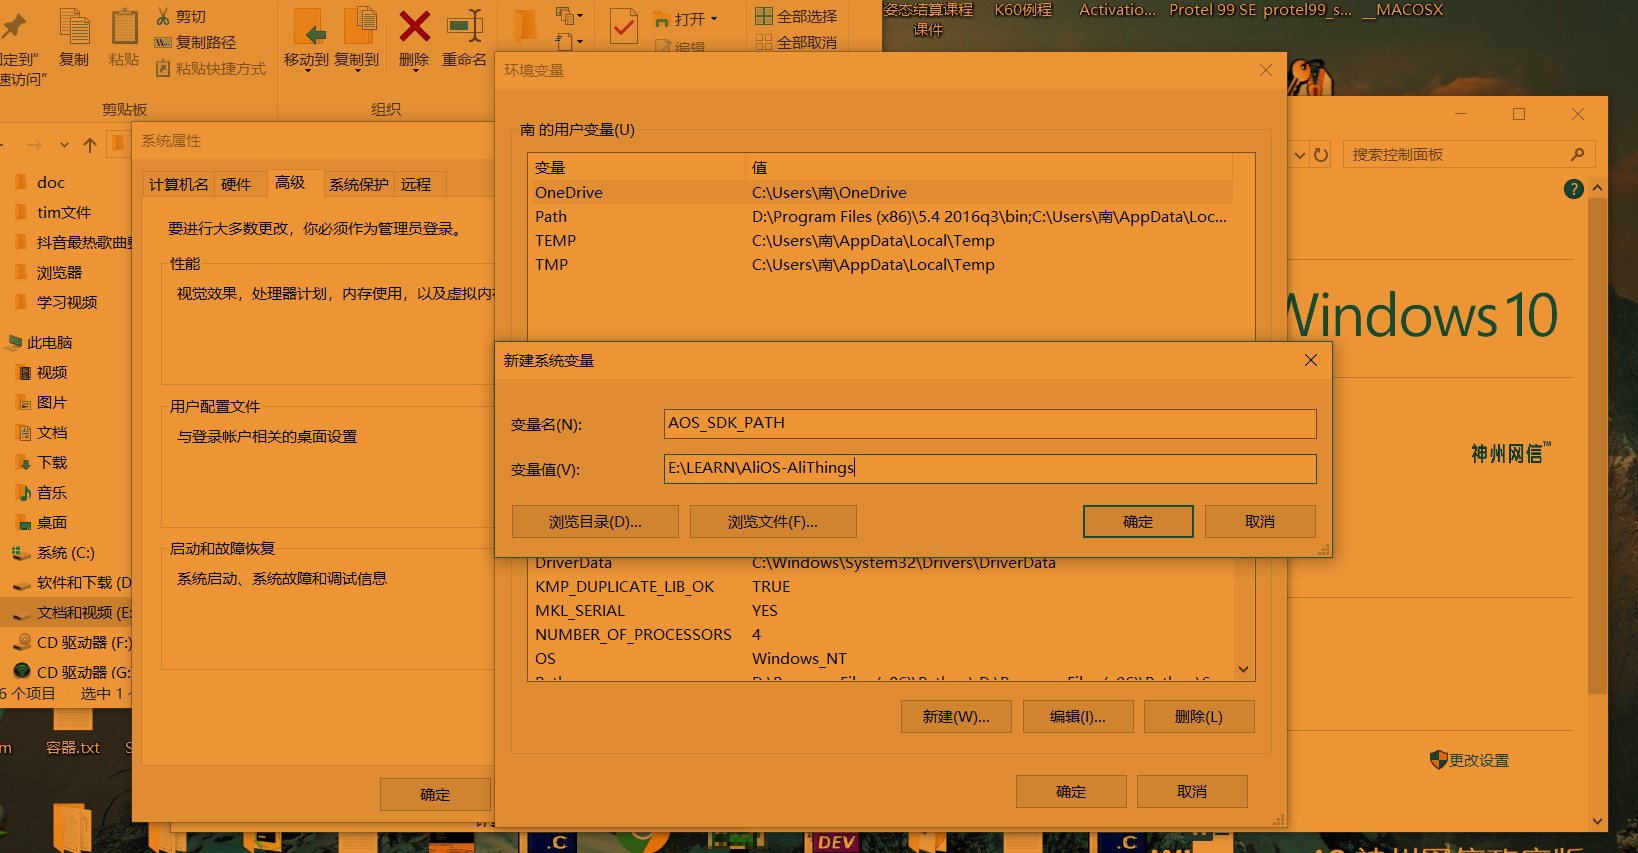This screenshot has width=1638, height=853.
Task: Click the Copy path icon
Action: point(163,42)
